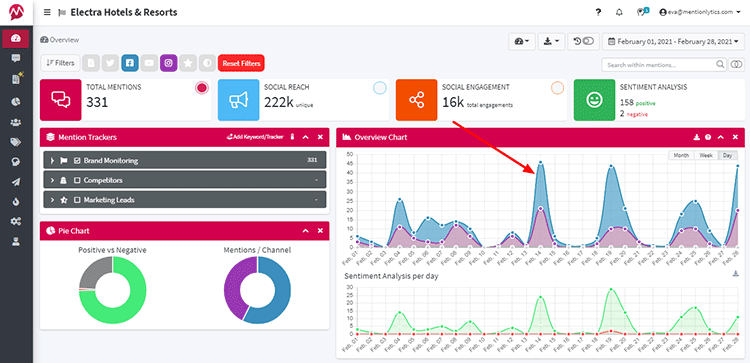Click the Mentionlytics logo in sidebar
The height and width of the screenshot is (363, 750).
tap(16, 12)
